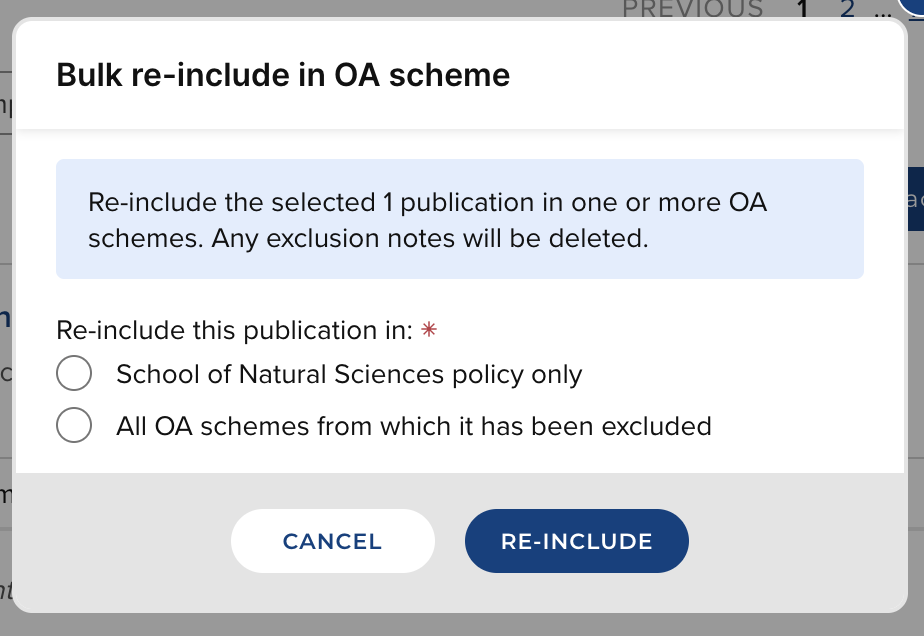Click the red required asterisk icon
The width and height of the screenshot is (924, 636).
coord(428,331)
